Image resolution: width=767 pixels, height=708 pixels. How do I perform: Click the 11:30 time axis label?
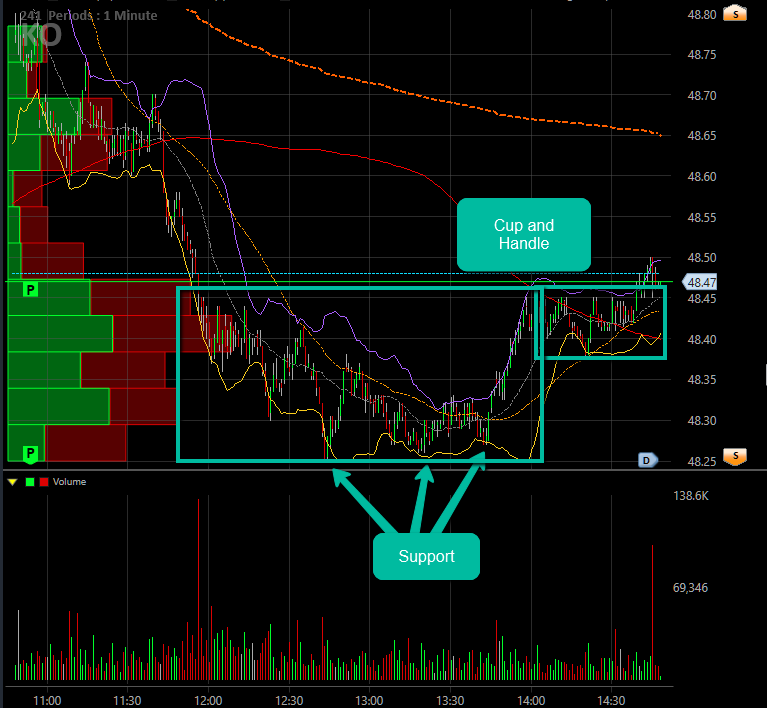coord(127,701)
